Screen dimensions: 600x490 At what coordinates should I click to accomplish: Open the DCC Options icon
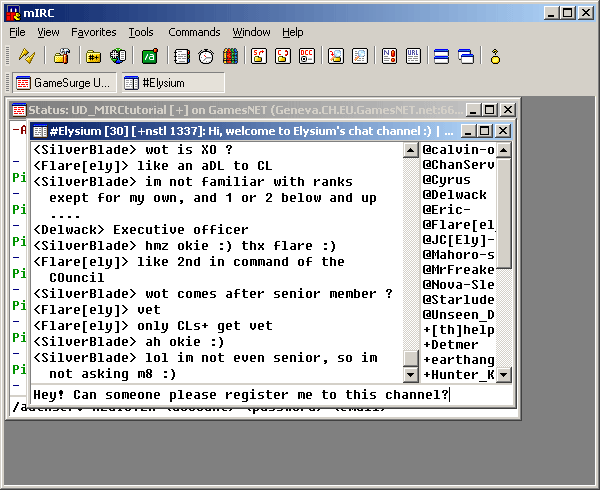(307, 56)
